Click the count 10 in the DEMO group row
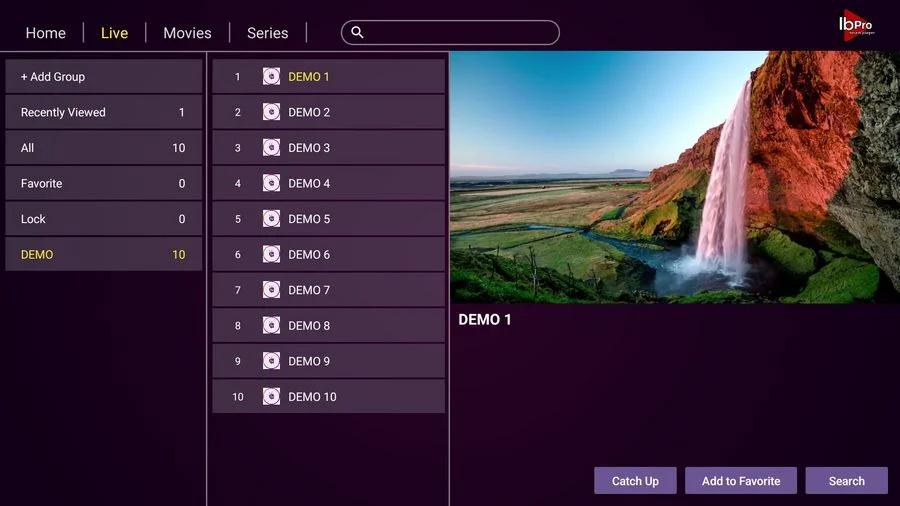Image resolution: width=900 pixels, height=506 pixels. pos(179,255)
